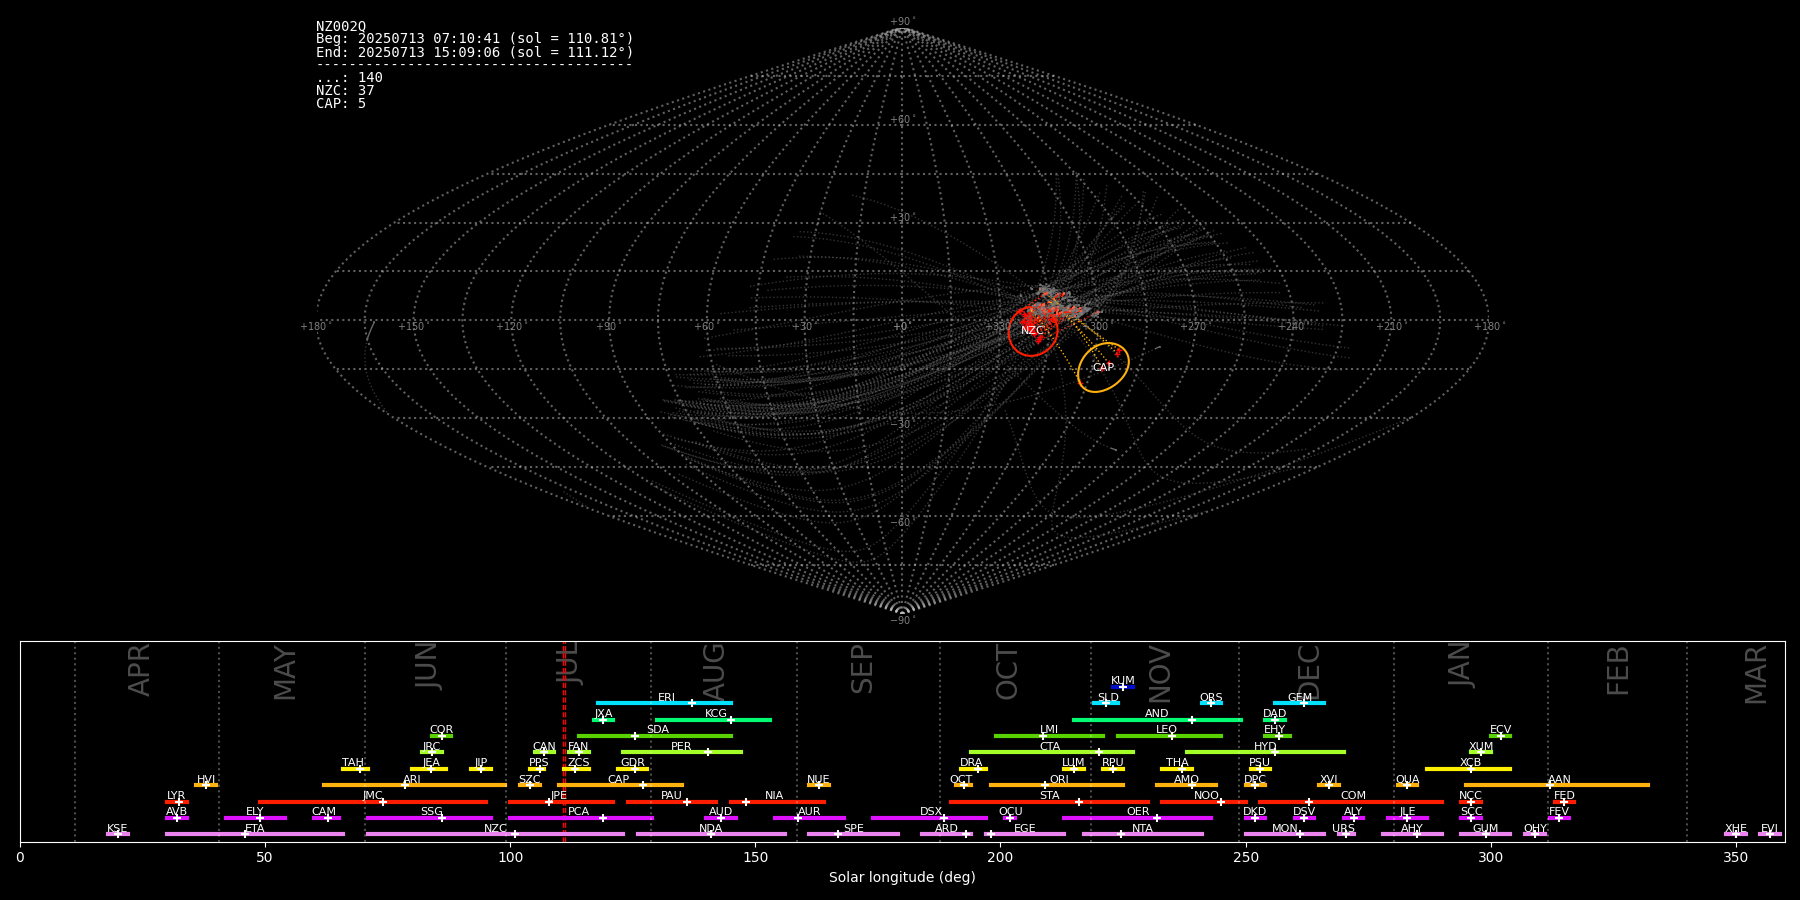Screen dimensions: 1800x900
Task: Click the NUE shower label
Action: 818,779
